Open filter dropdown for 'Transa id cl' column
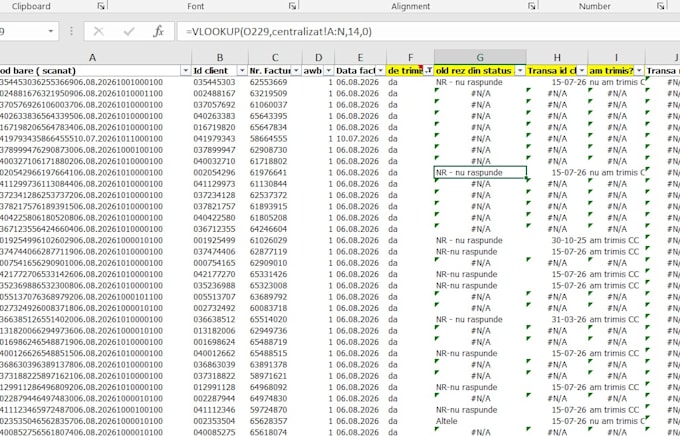The image size is (680, 436). coord(582,71)
